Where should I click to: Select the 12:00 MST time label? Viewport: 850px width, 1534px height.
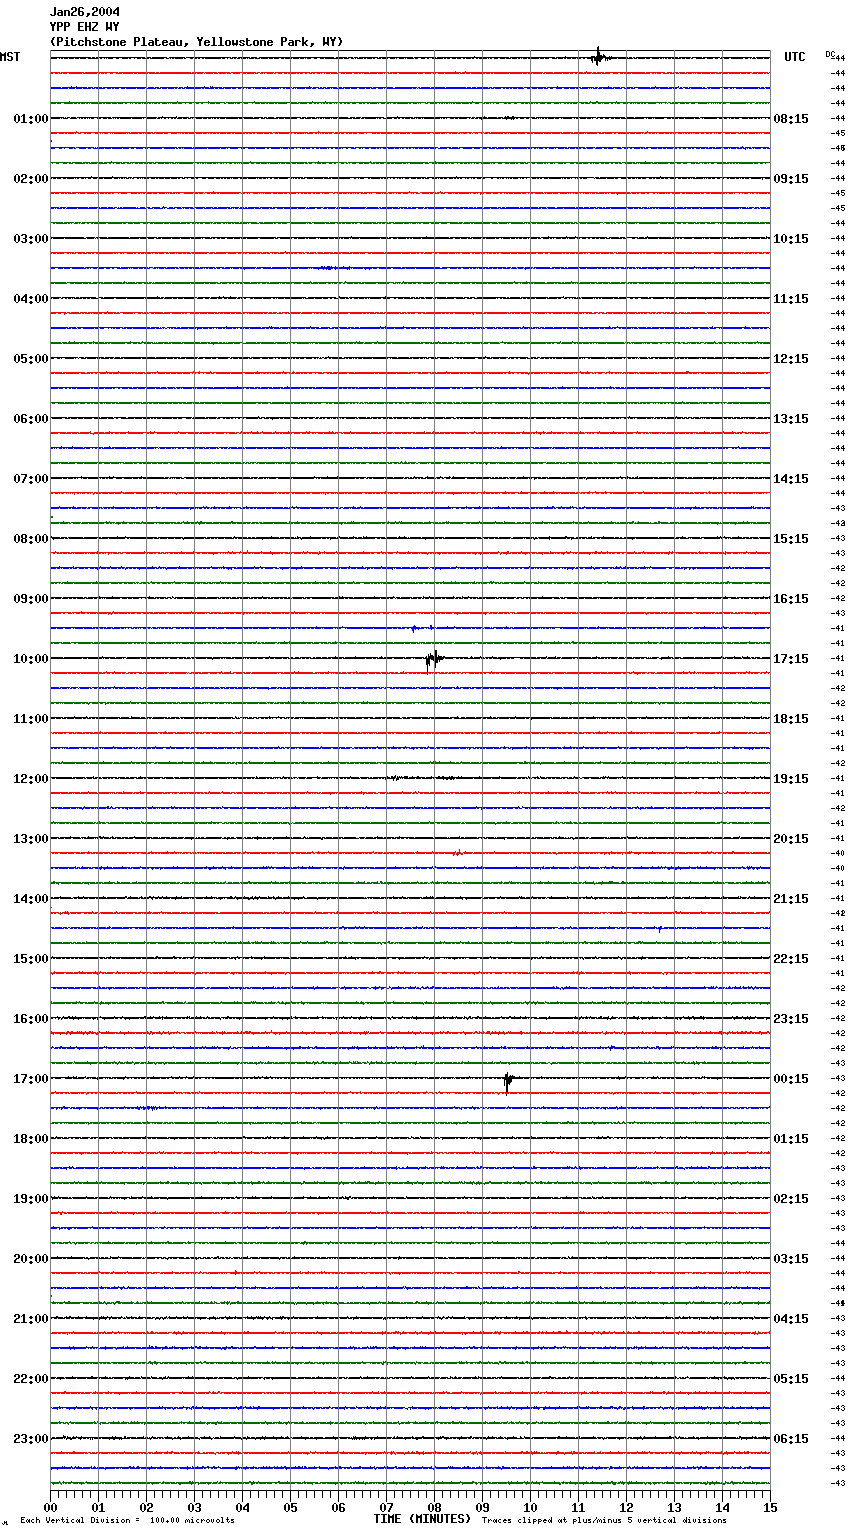pos(31,779)
